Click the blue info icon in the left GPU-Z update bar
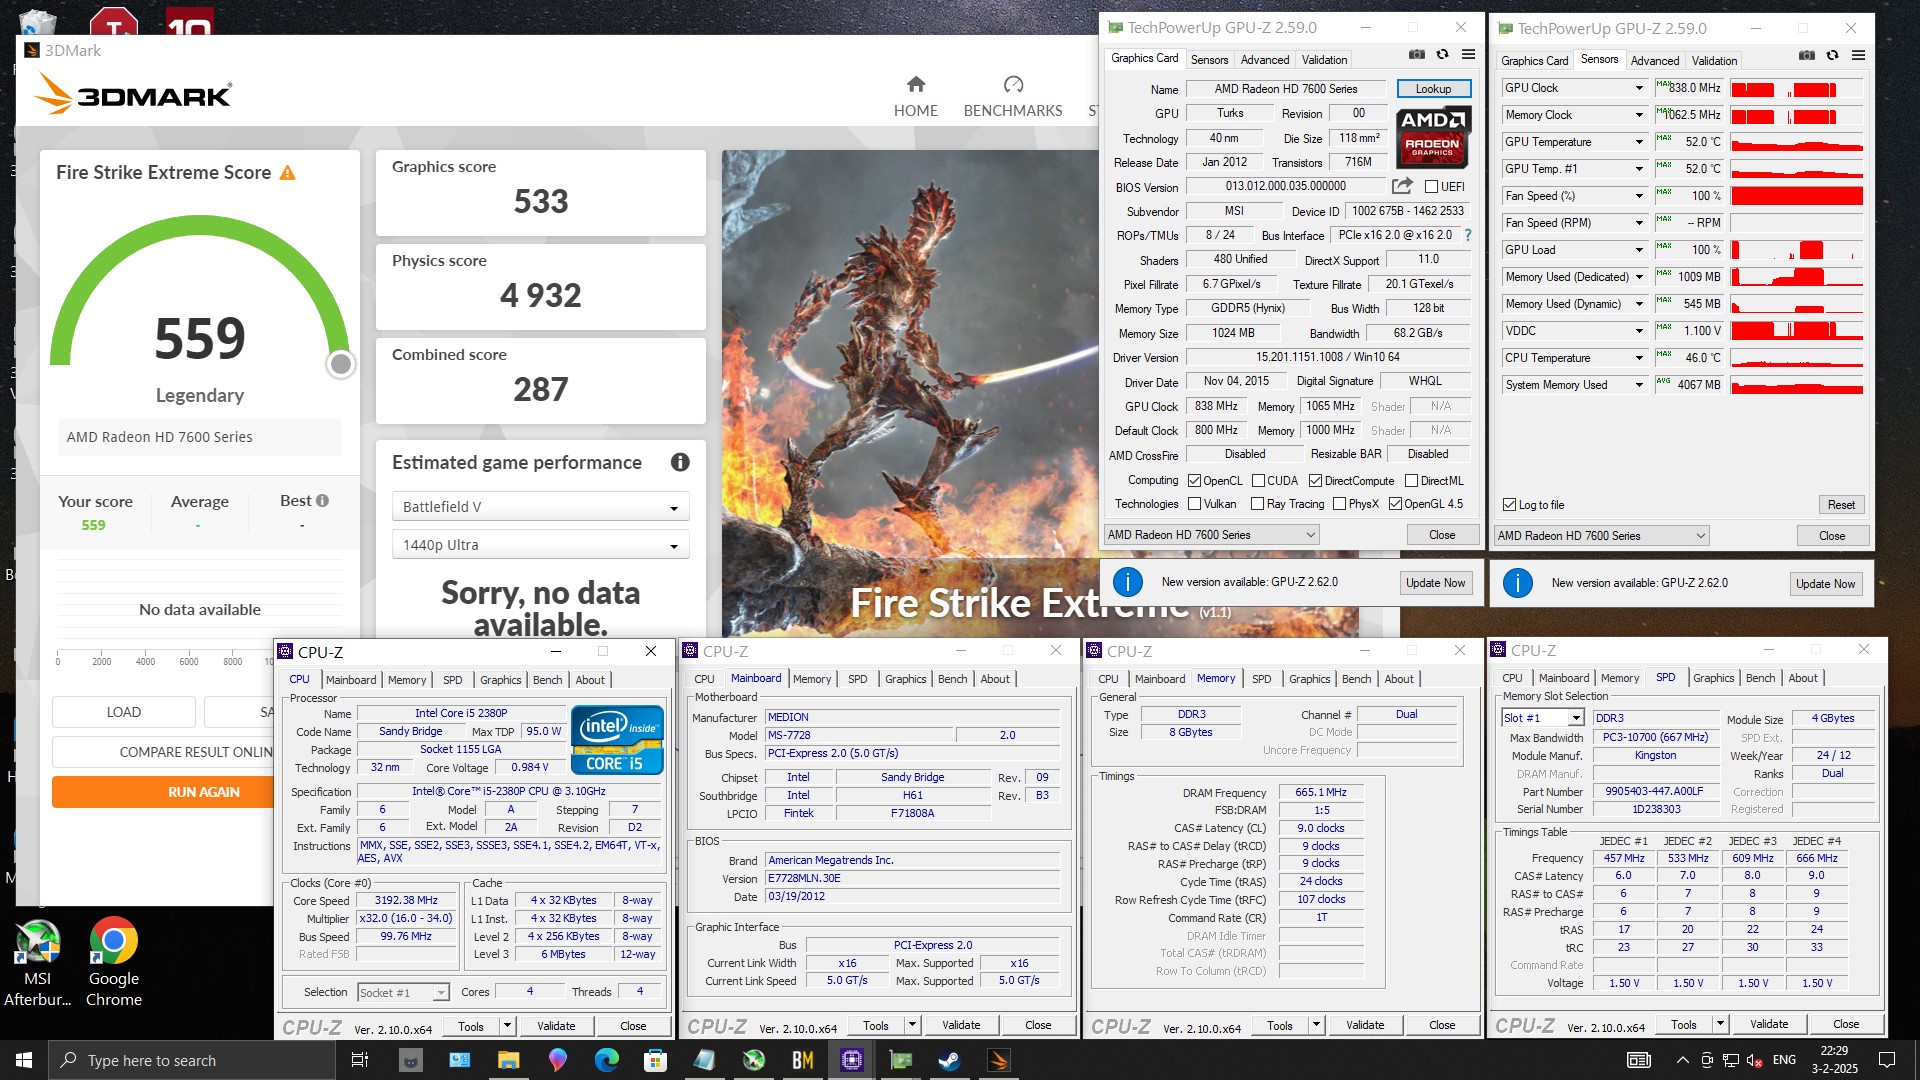Screen dimensions: 1920x1080 tap(1127, 582)
